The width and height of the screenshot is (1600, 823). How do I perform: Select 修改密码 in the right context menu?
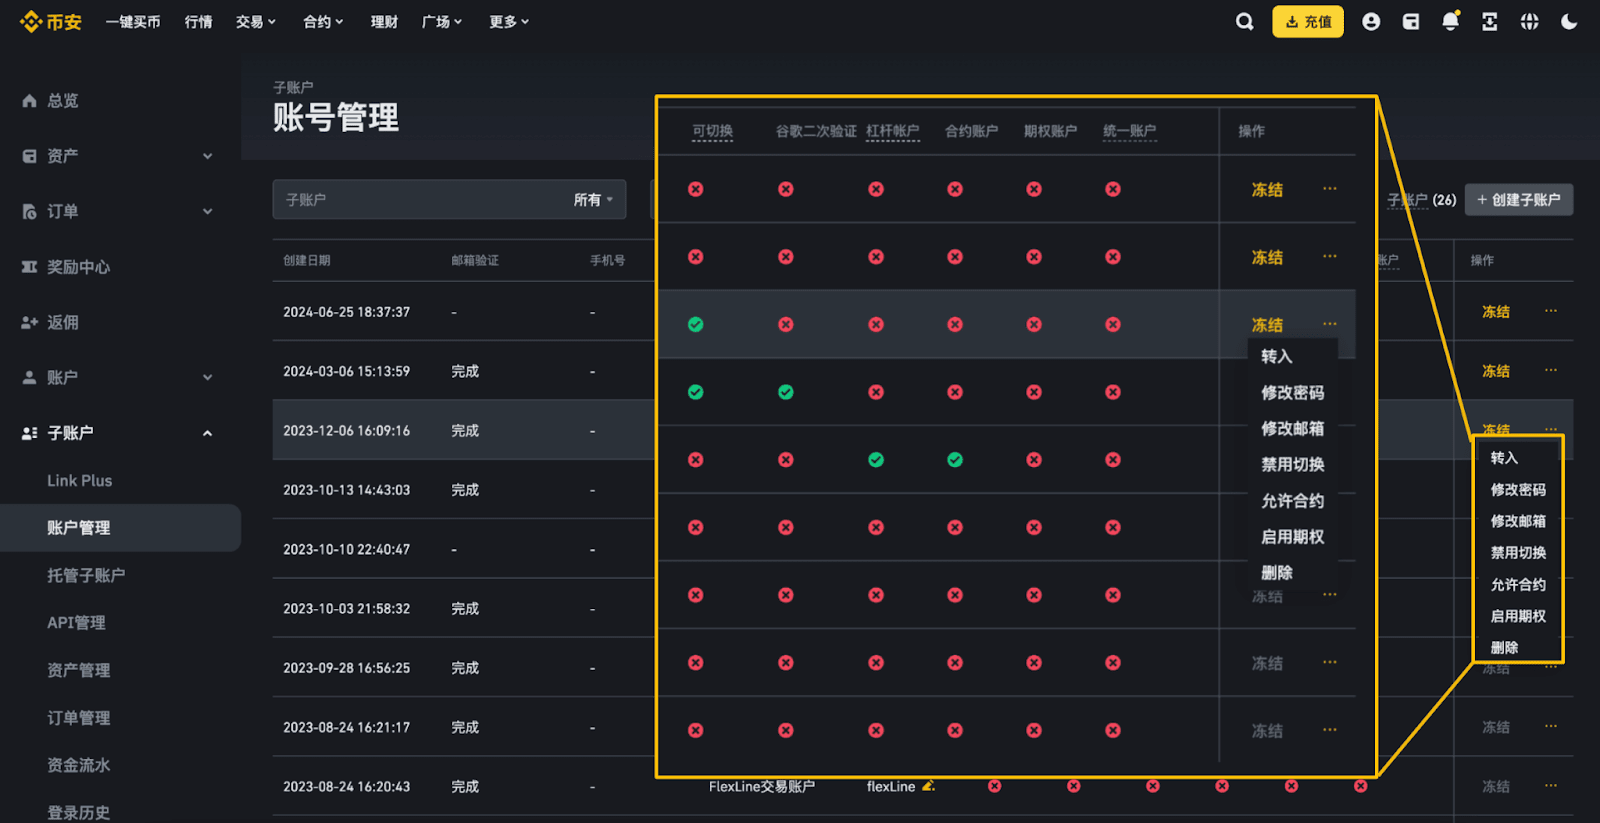1517,490
